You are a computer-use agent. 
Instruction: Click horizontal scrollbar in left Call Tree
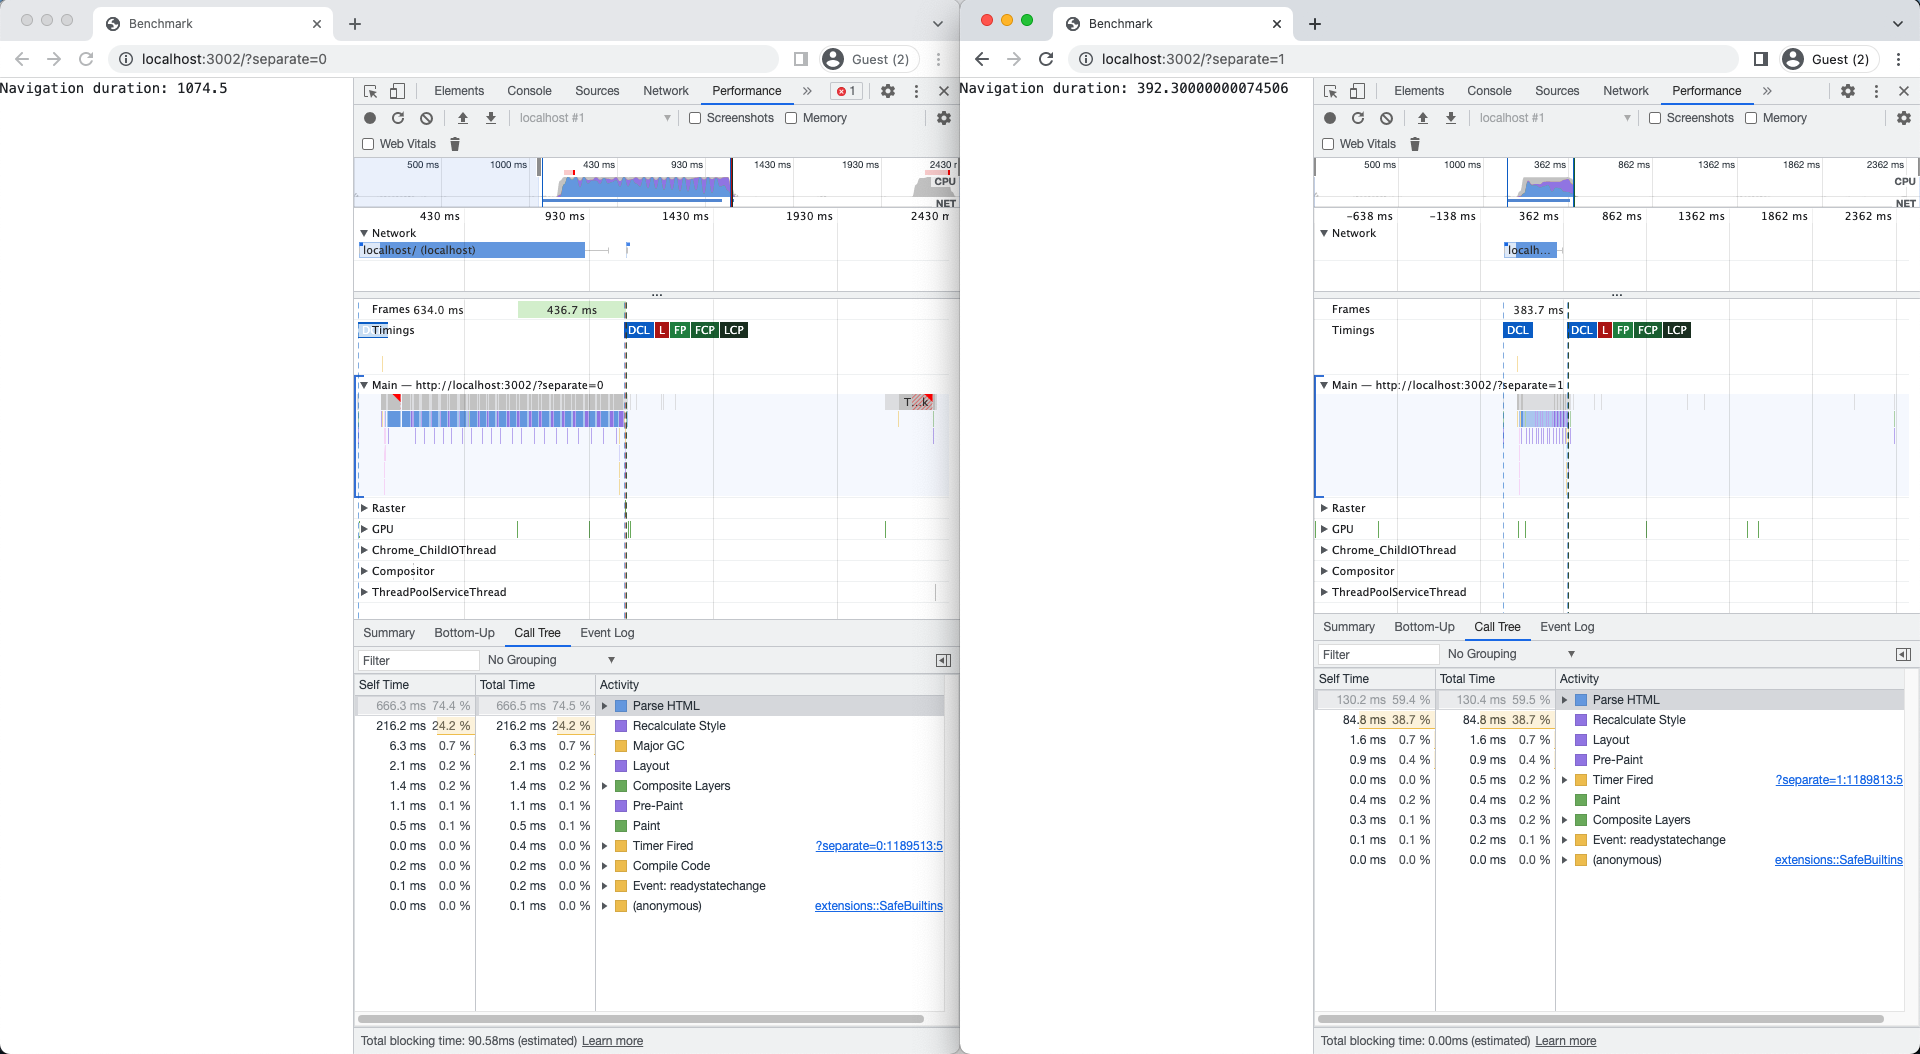tap(641, 1019)
